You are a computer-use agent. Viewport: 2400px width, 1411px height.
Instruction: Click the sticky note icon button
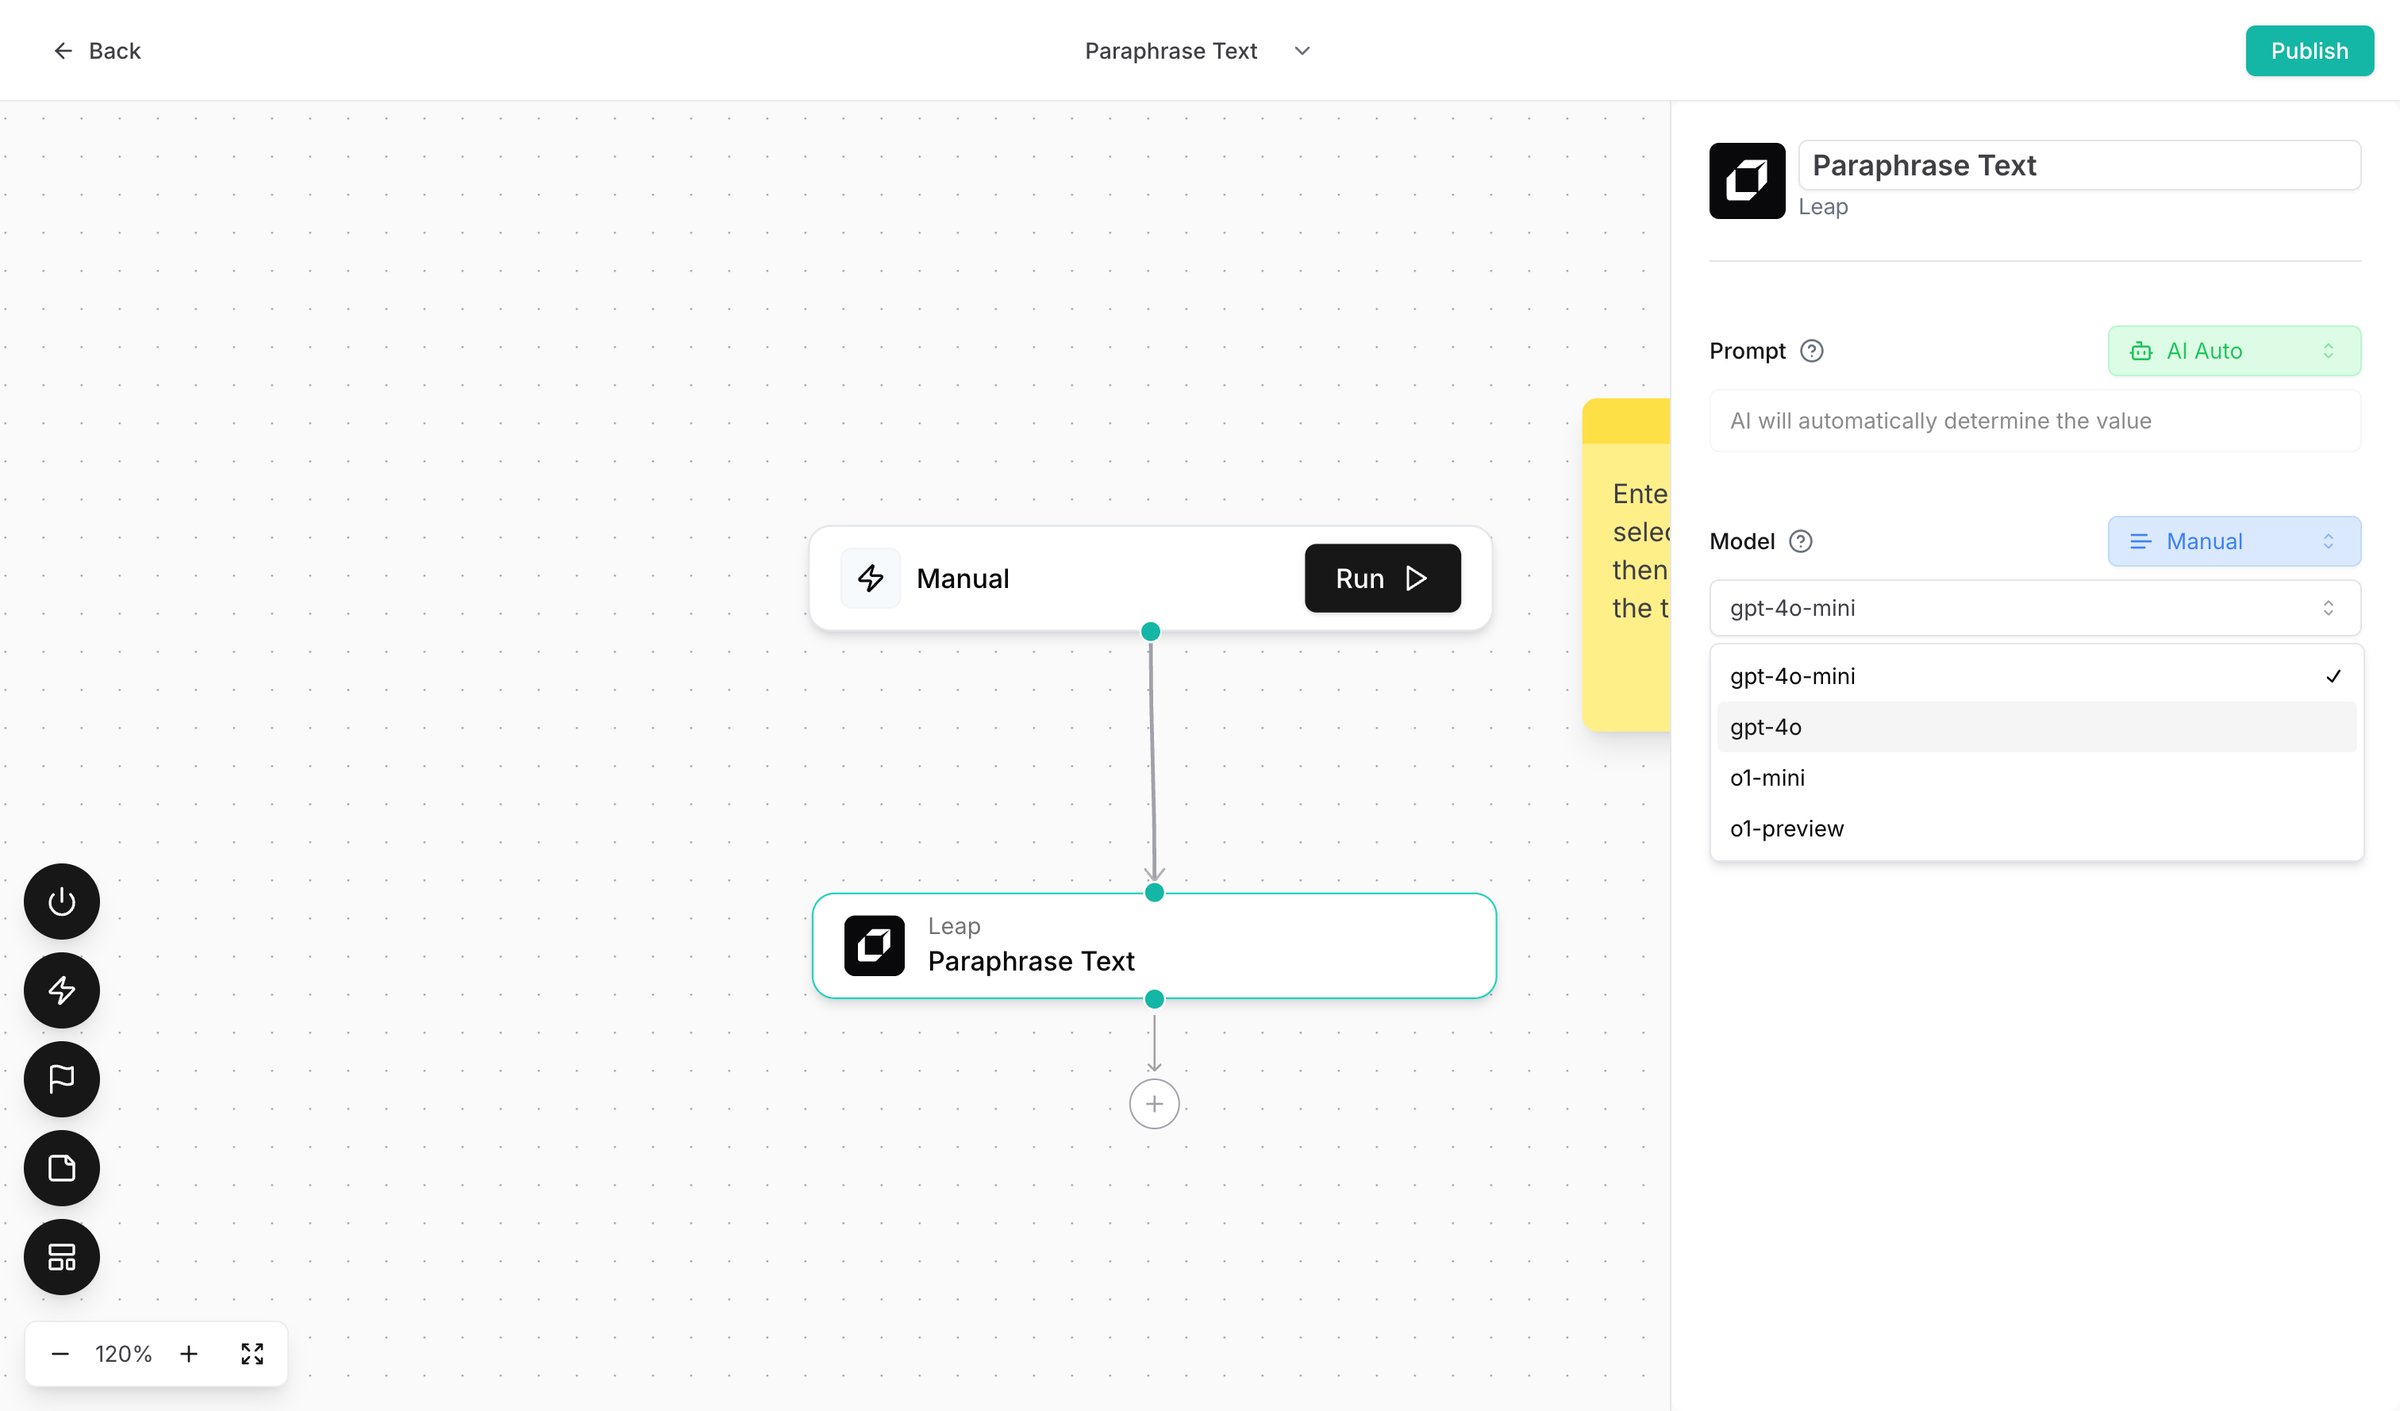coord(62,1168)
